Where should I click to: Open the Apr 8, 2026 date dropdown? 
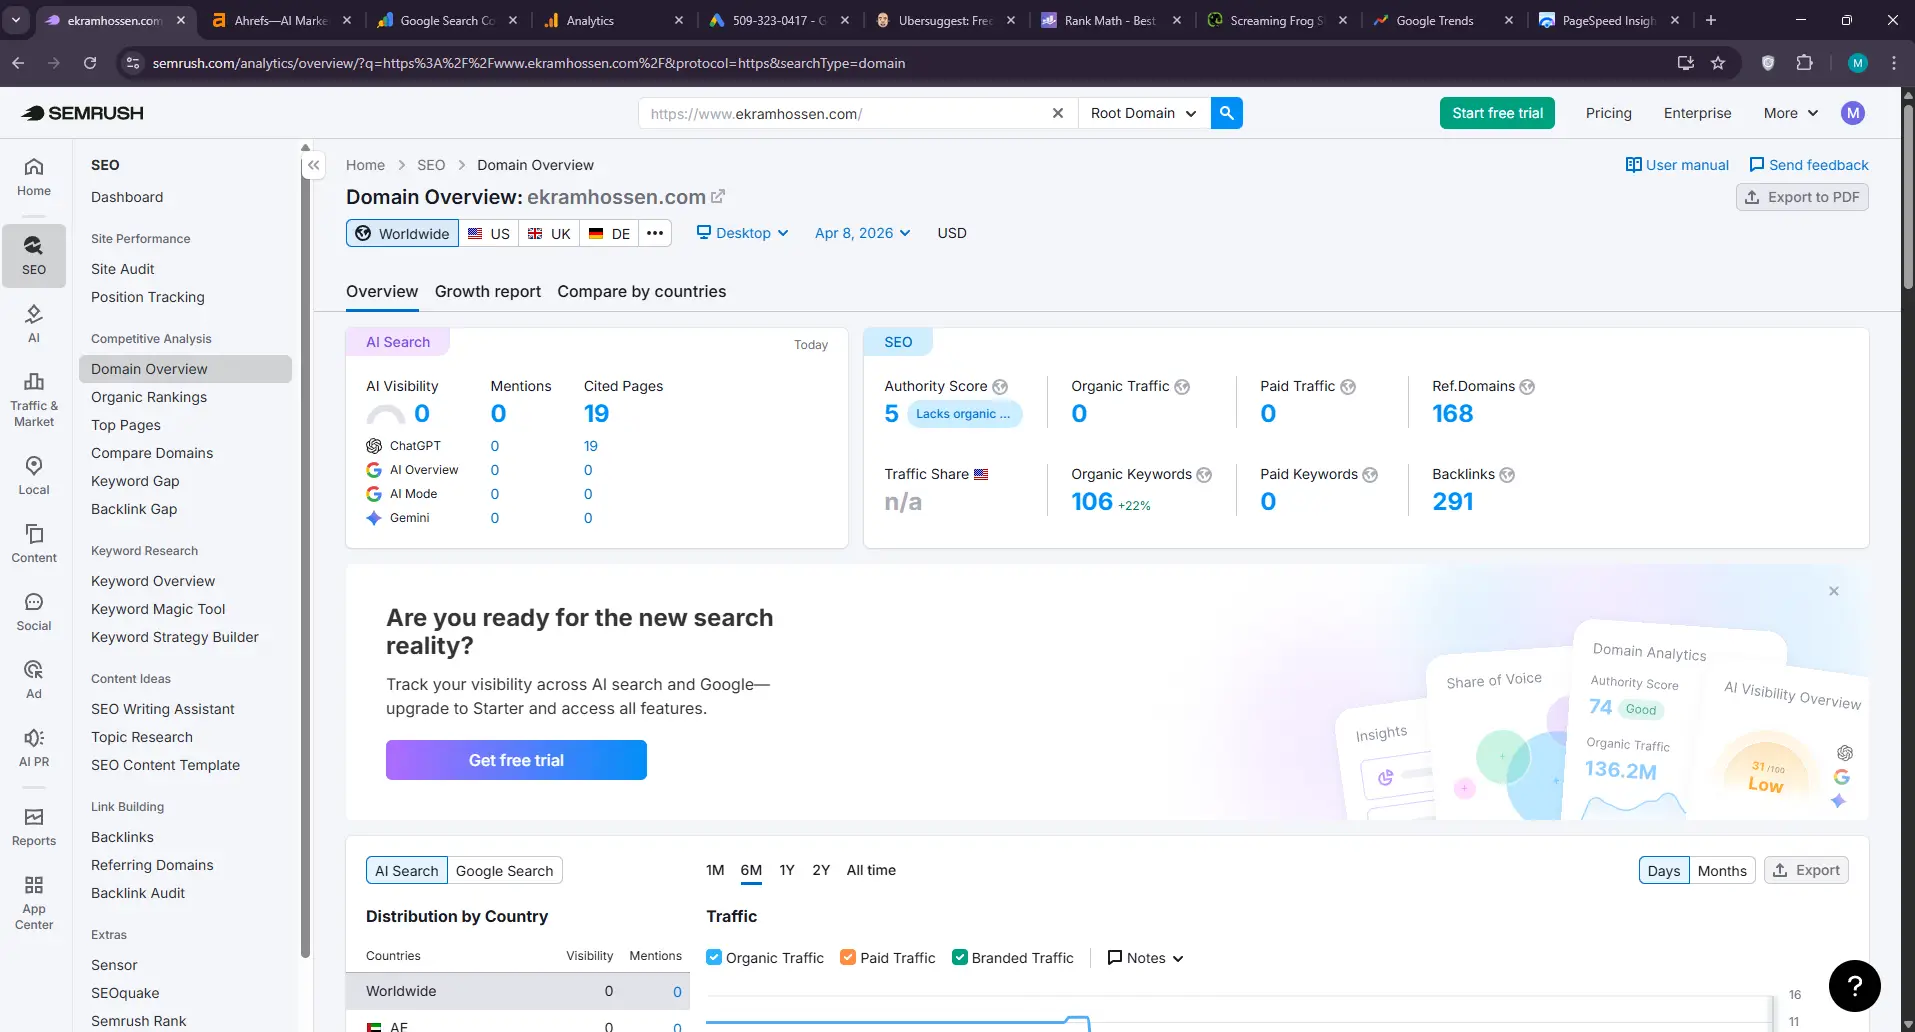point(862,233)
